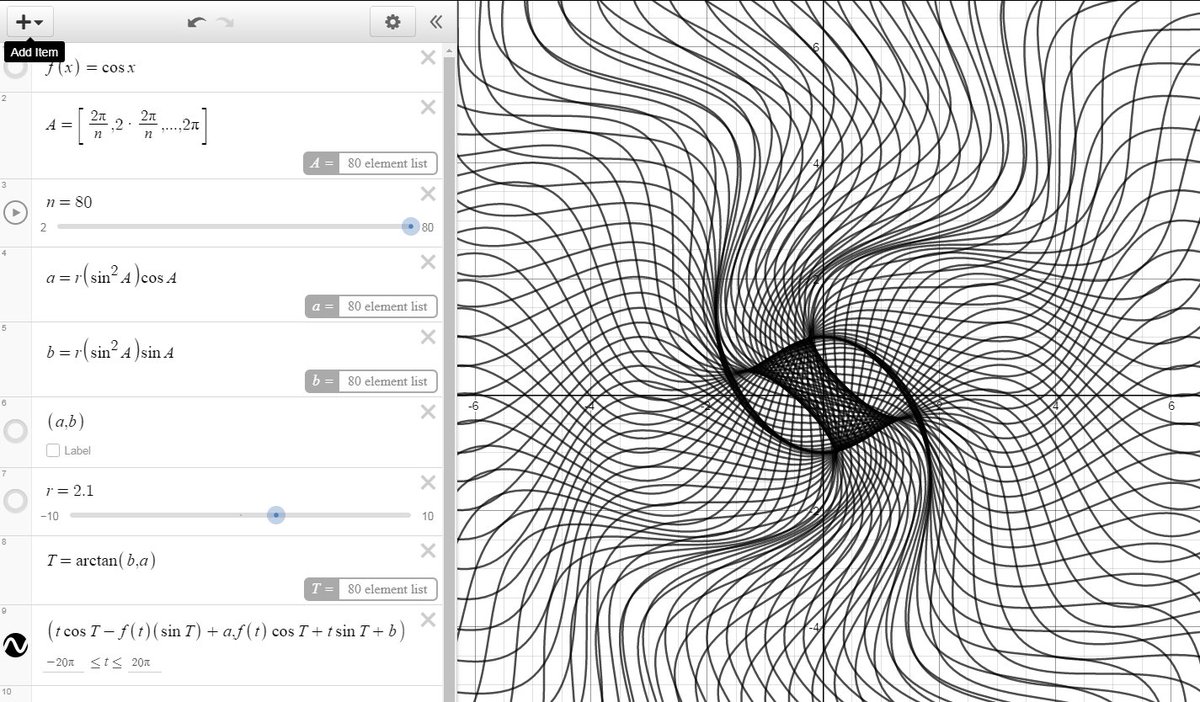Play the n slider animation
Image resolution: width=1200 pixels, height=702 pixels.
point(16,213)
